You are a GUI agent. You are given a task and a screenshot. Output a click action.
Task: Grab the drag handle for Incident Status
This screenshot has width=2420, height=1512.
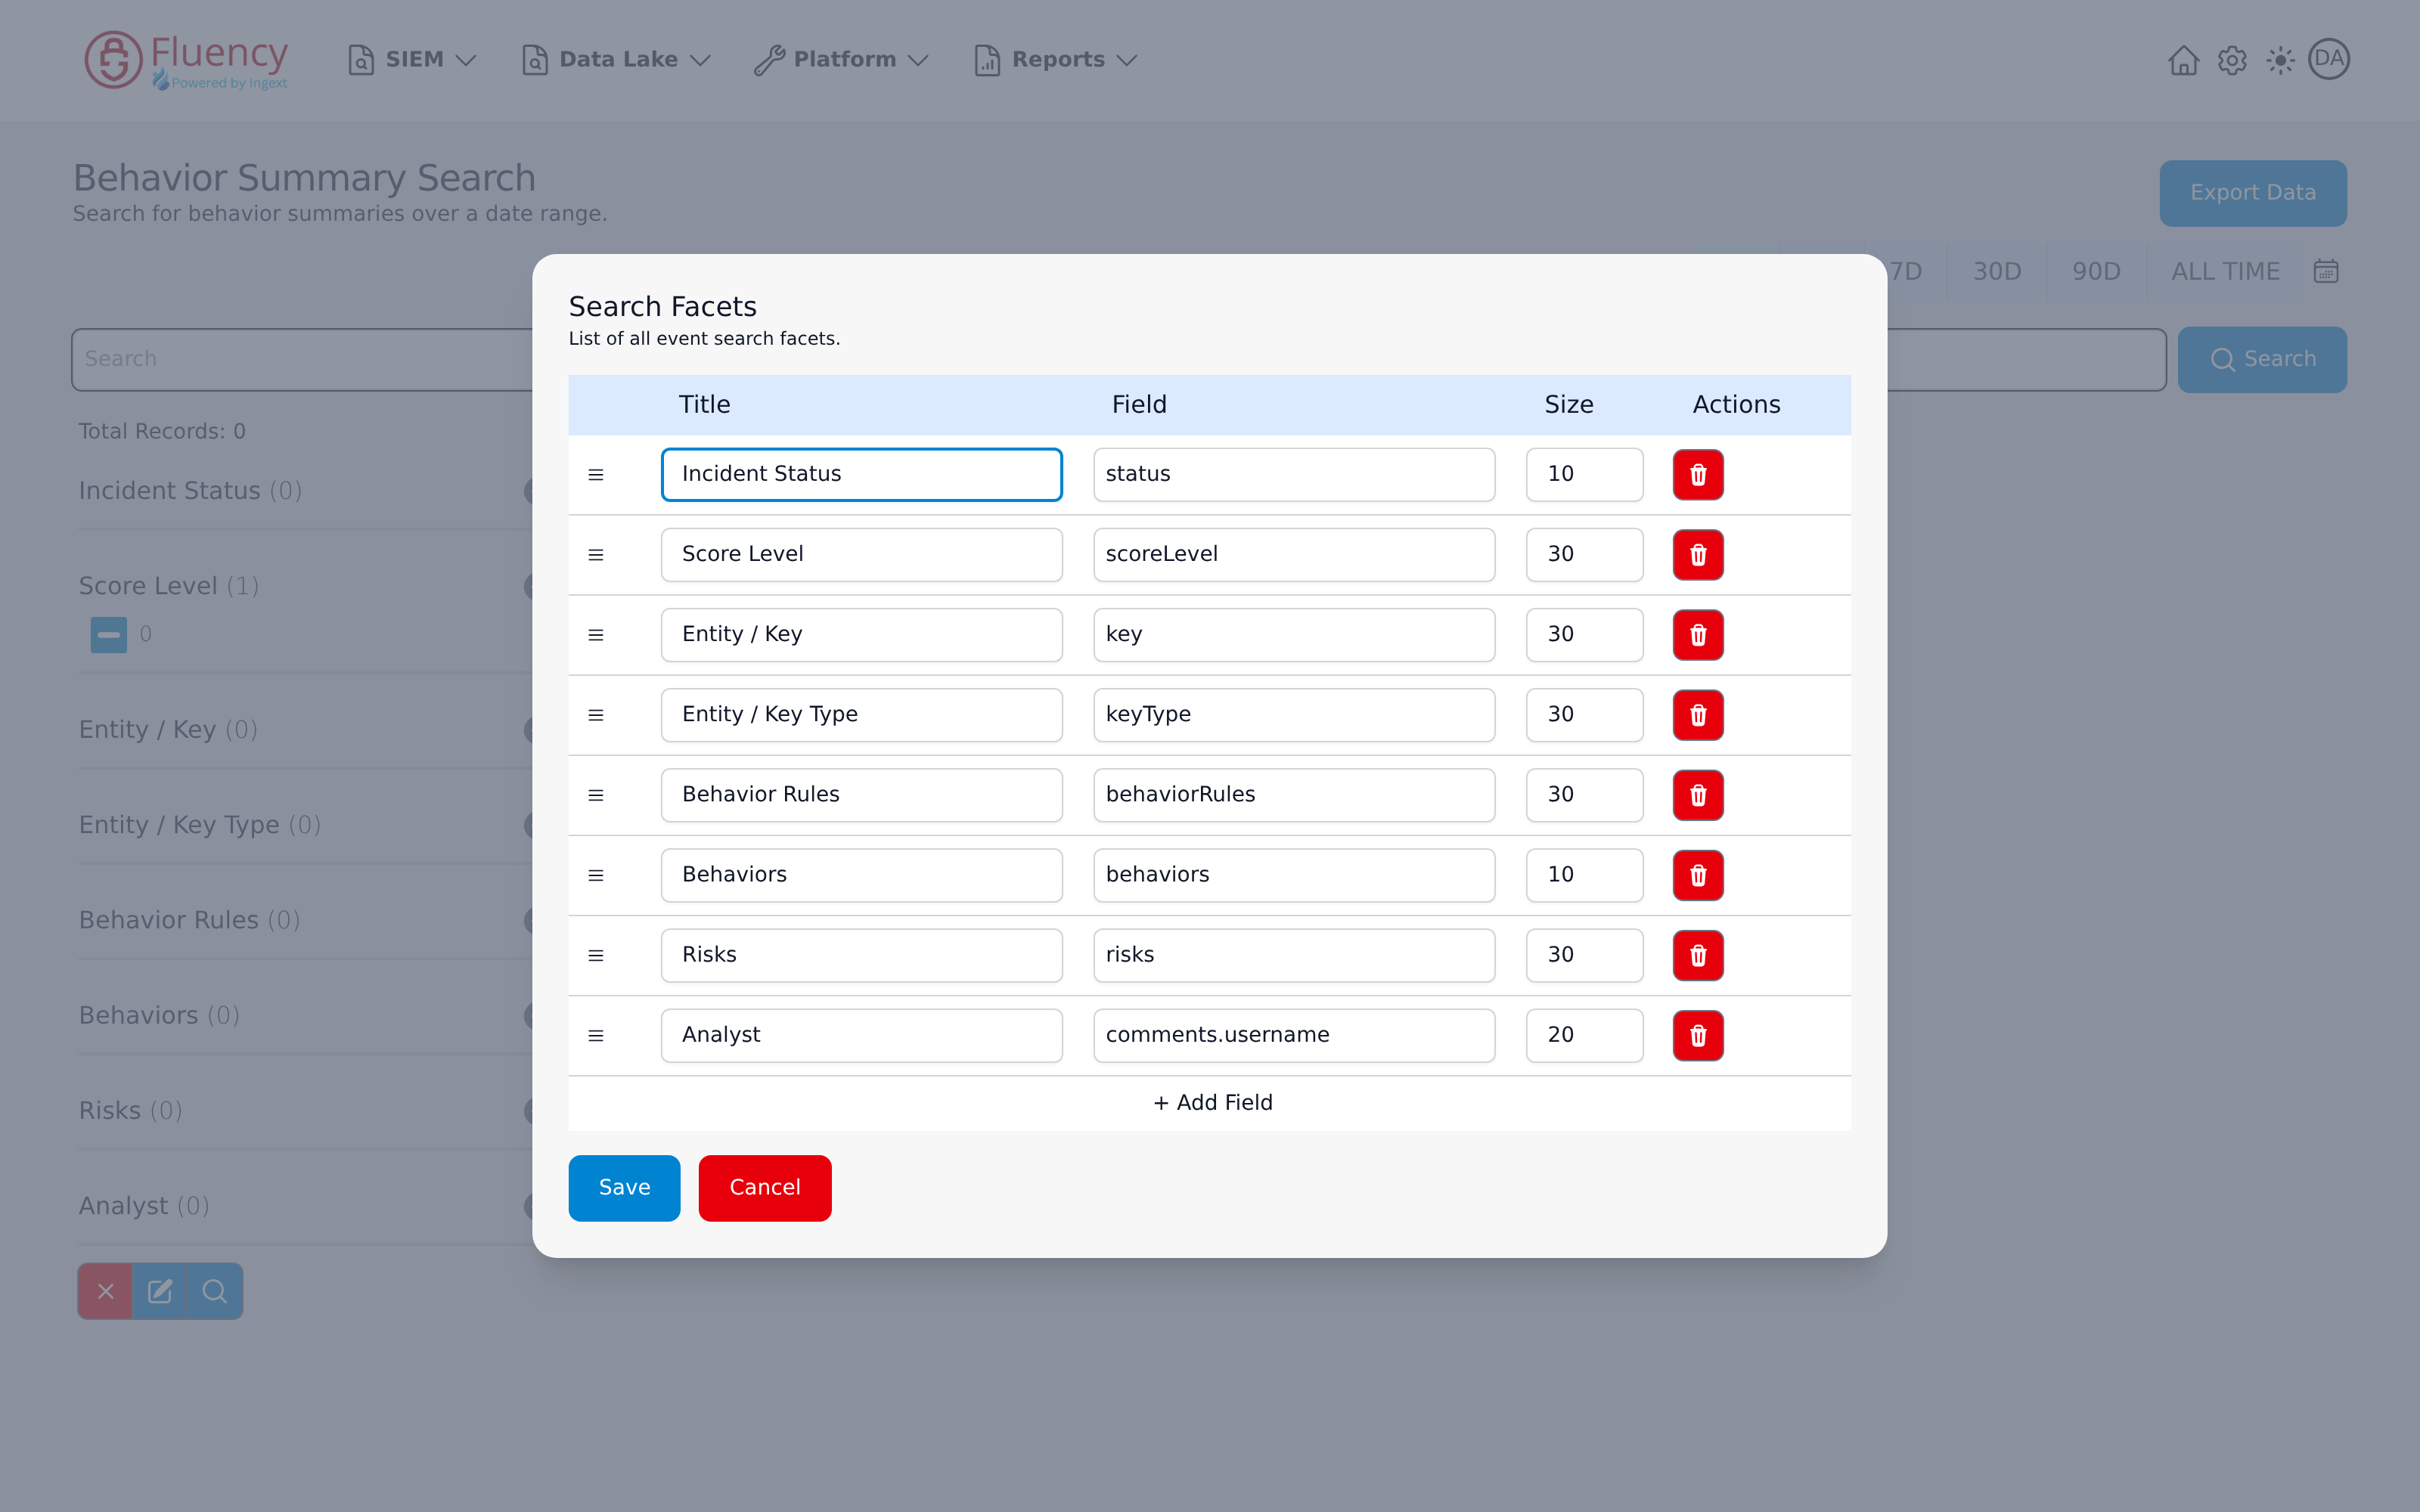(x=596, y=474)
